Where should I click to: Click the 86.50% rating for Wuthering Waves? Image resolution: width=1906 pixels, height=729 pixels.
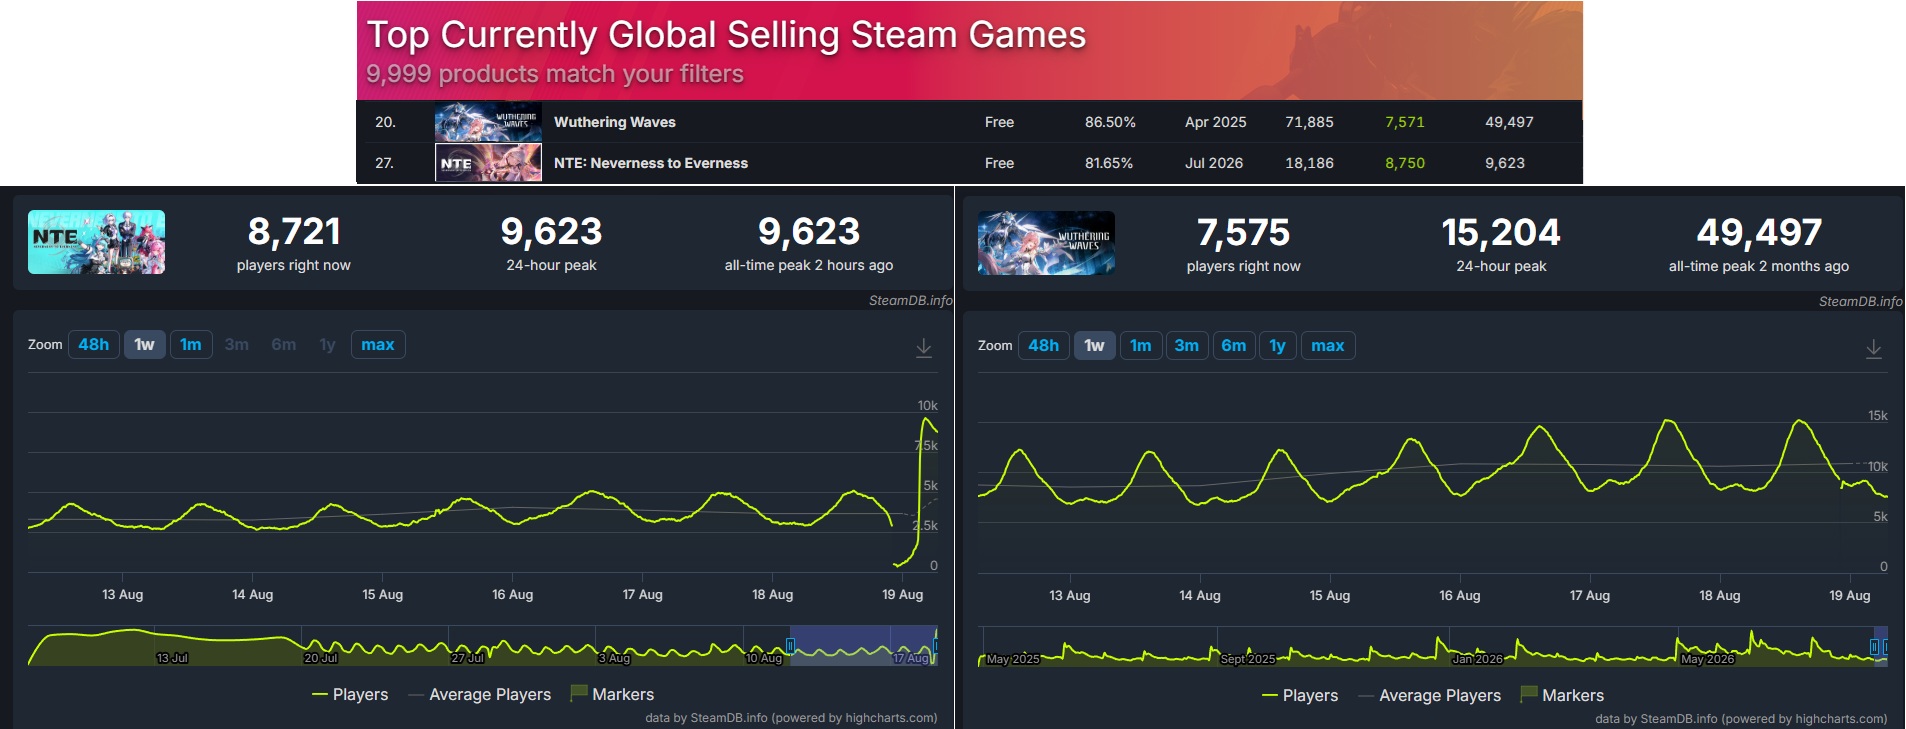1110,122
